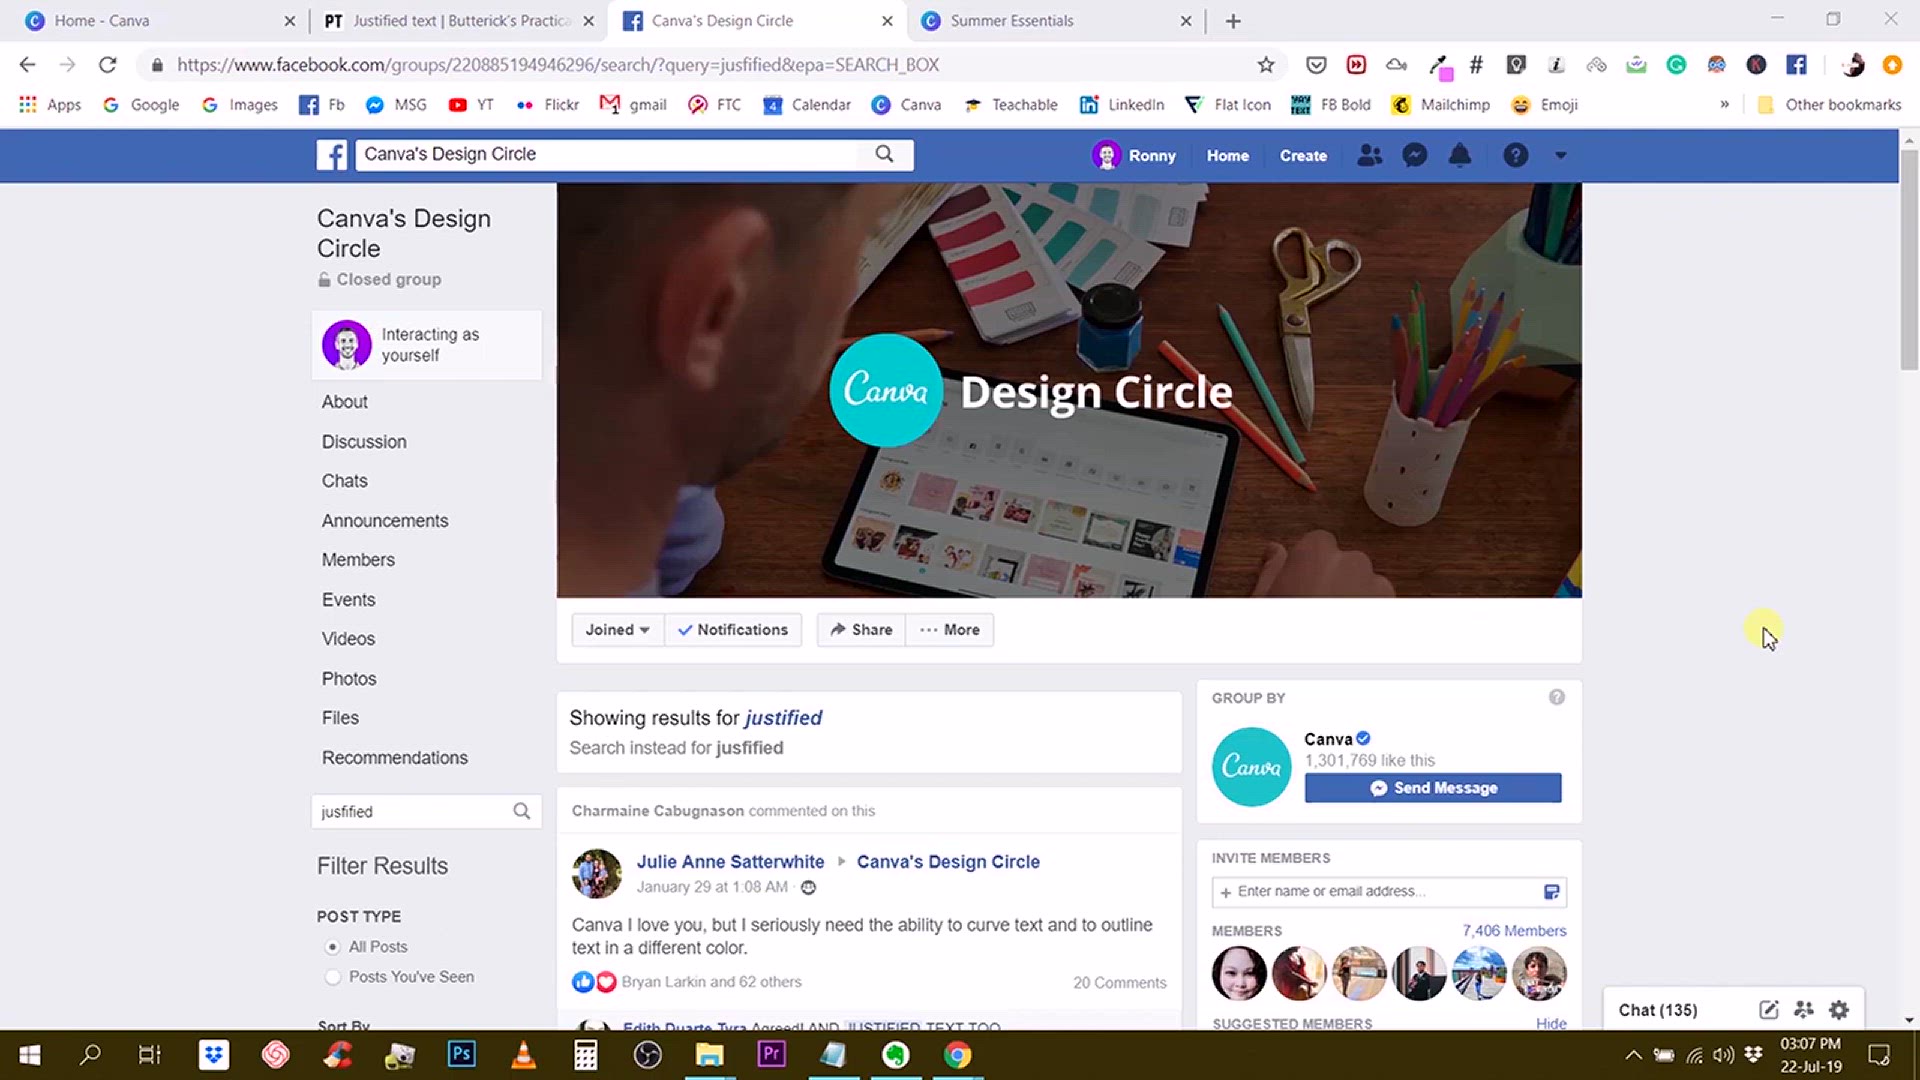Open Photoshop from the taskbar
This screenshot has height=1080, width=1920.
(461, 1055)
